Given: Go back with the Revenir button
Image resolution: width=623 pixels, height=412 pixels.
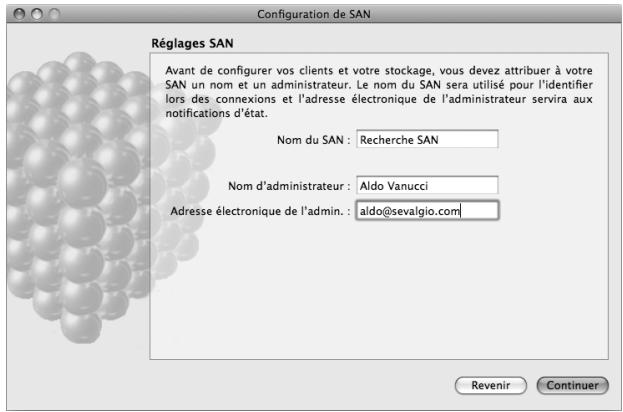Looking at the screenshot, I should [491, 385].
